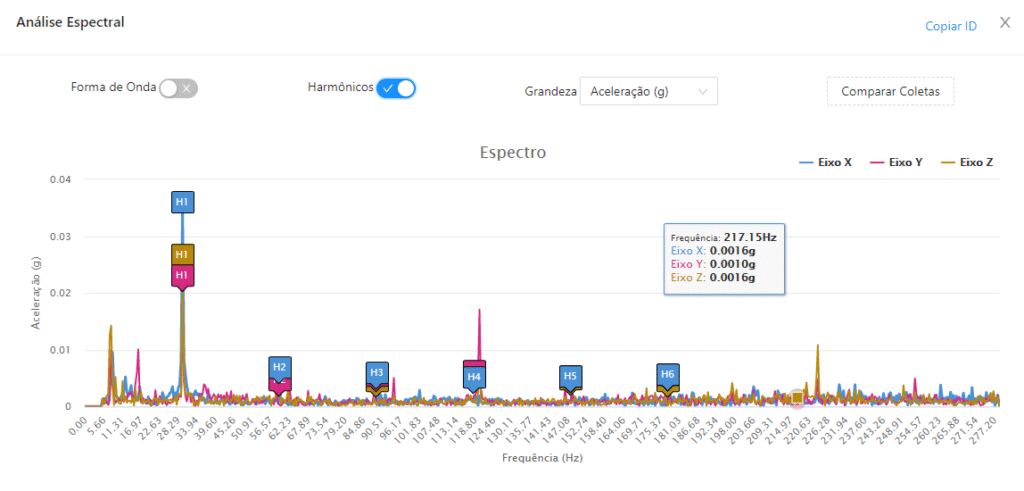Enable the Forma de Onda toggle

pos(179,88)
